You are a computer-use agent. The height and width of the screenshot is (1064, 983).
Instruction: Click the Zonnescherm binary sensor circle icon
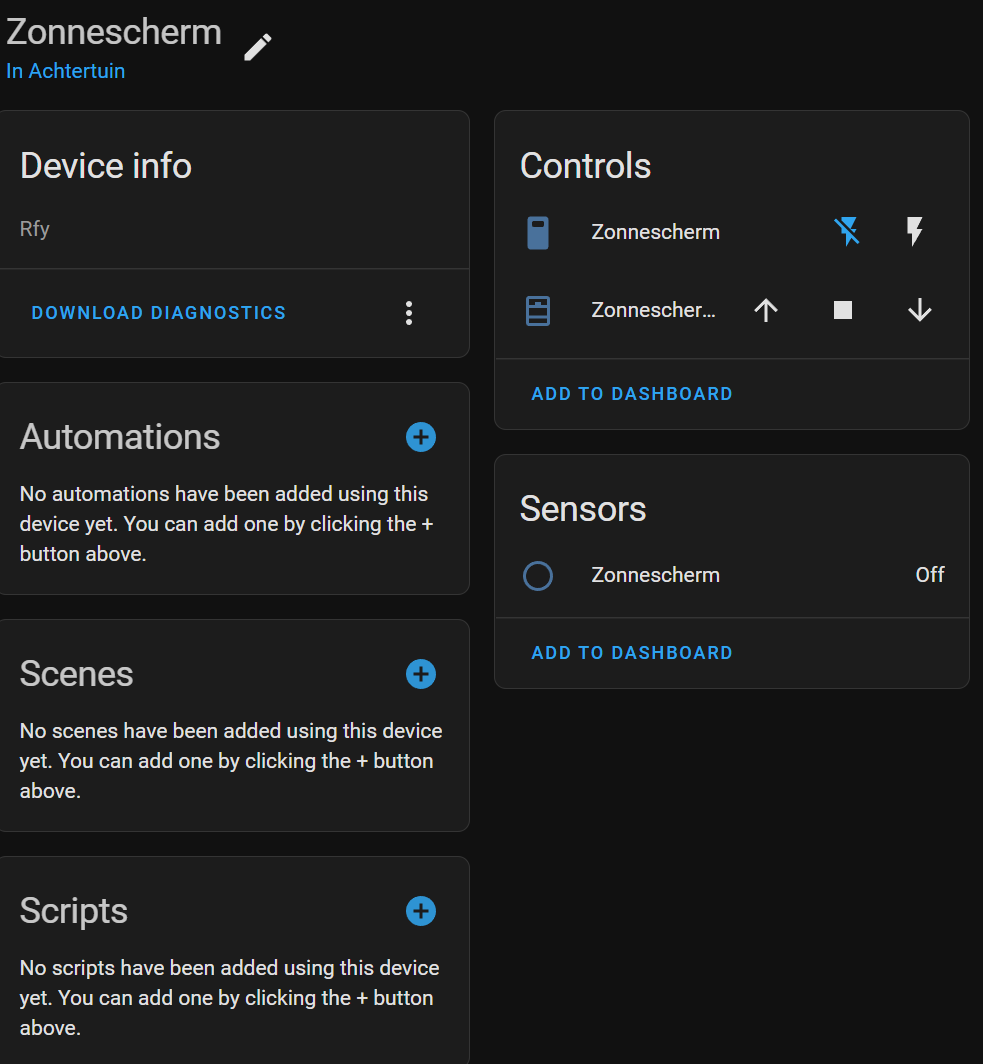pos(538,575)
